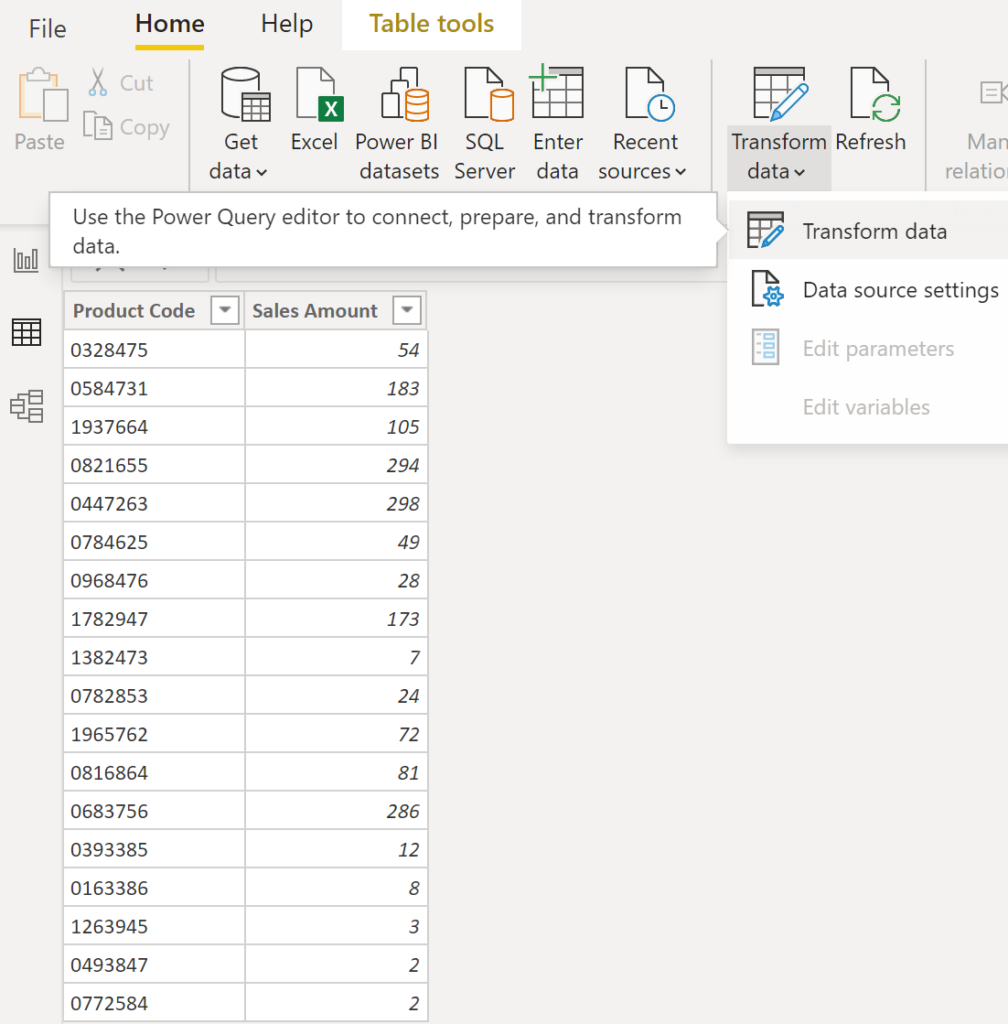Image resolution: width=1008 pixels, height=1024 pixels.
Task: Expand the Recent sources dropdown arrow
Action: coord(680,172)
